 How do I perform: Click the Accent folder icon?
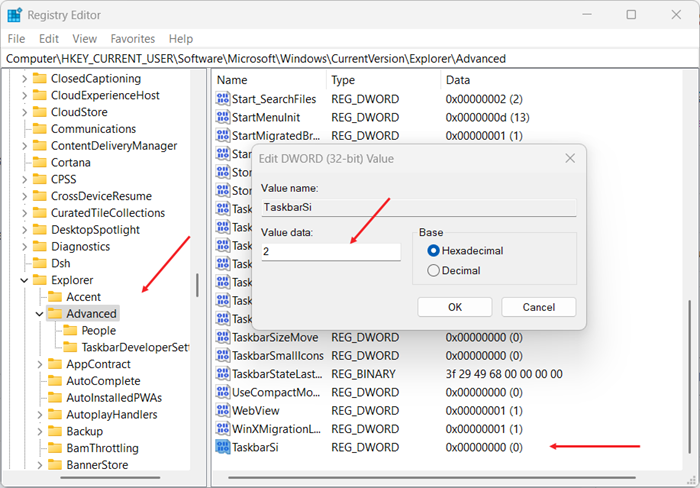tap(55, 296)
